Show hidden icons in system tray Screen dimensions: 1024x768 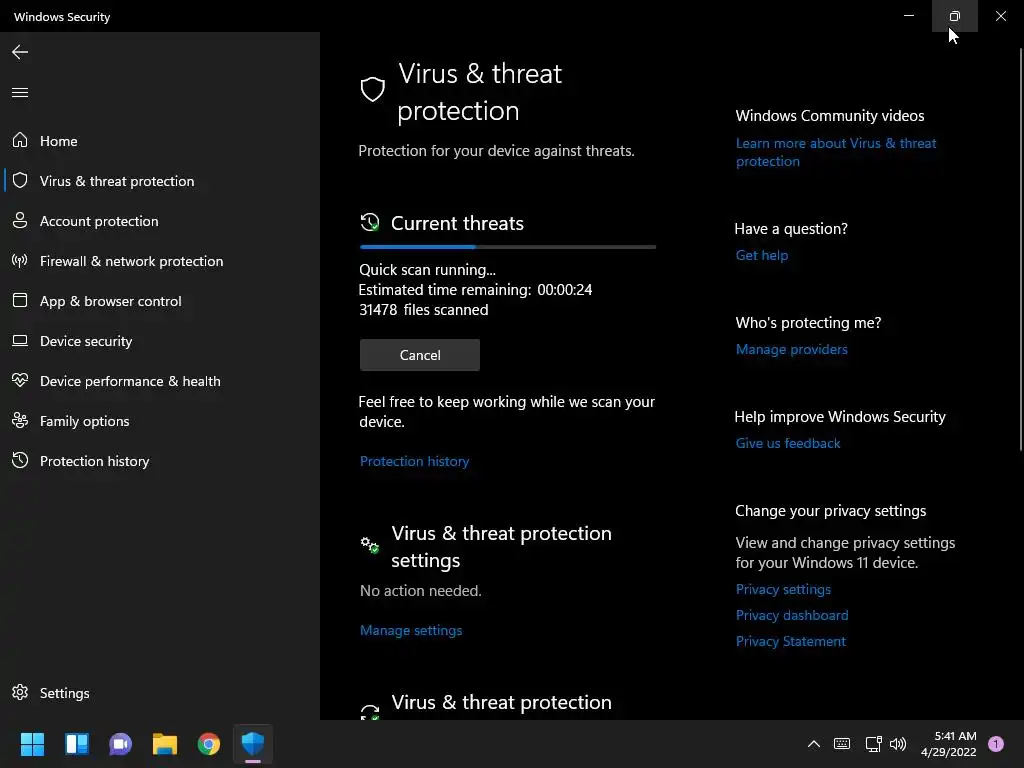tap(814, 744)
